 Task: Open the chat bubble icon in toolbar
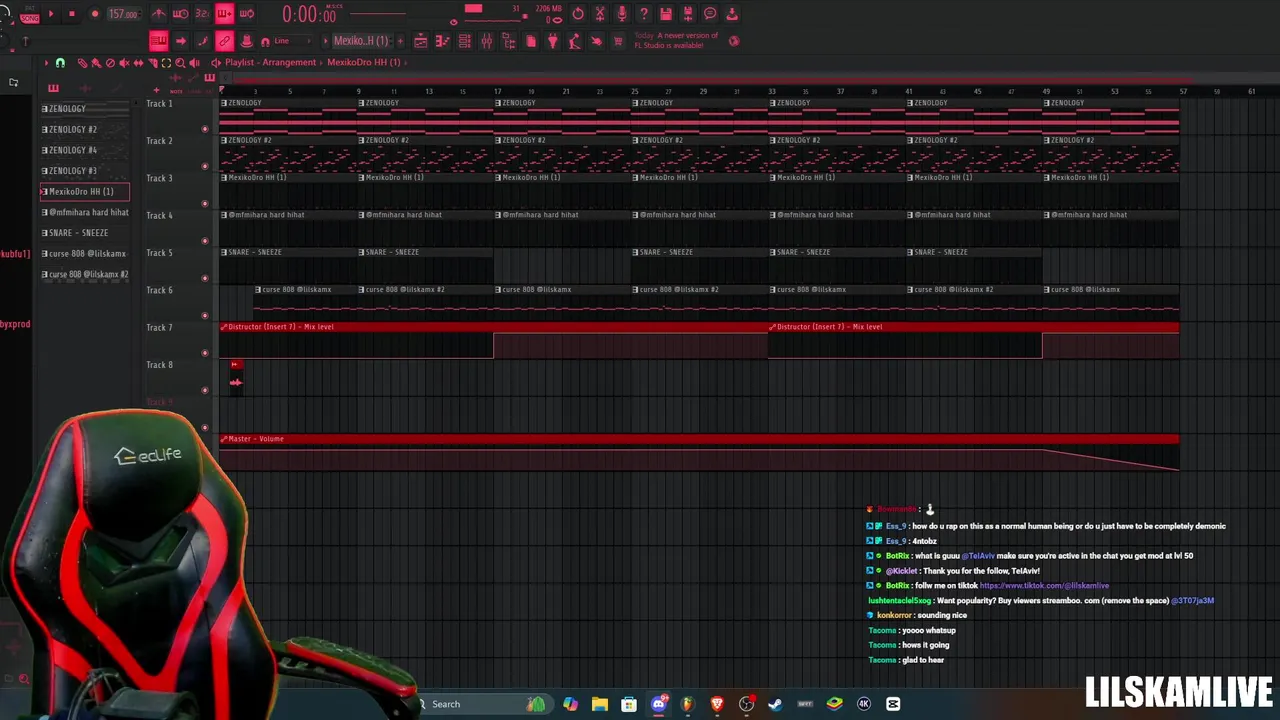click(x=710, y=14)
